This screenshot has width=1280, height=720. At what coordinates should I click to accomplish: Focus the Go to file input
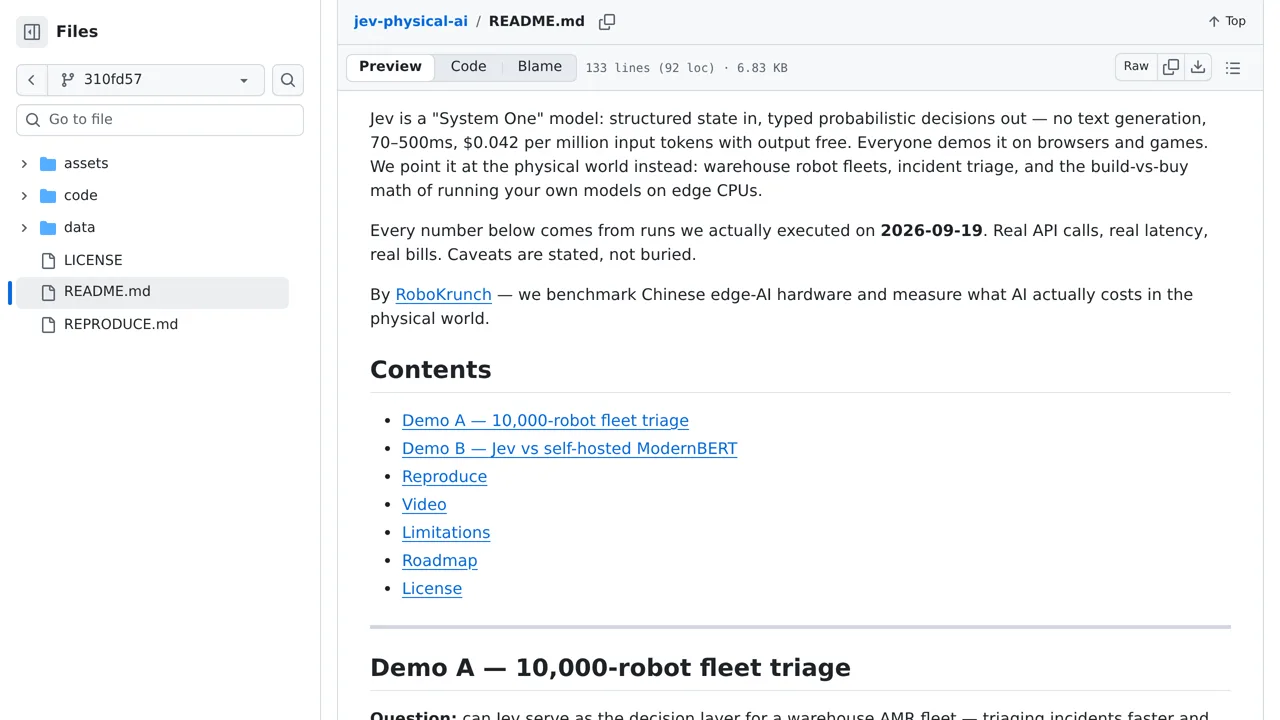(x=160, y=120)
